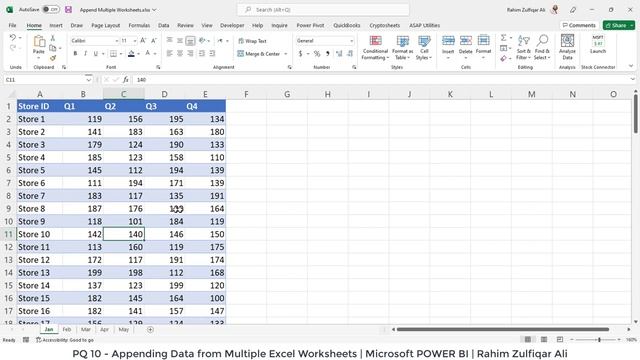Click Increase Font Size icon

coord(143,40)
